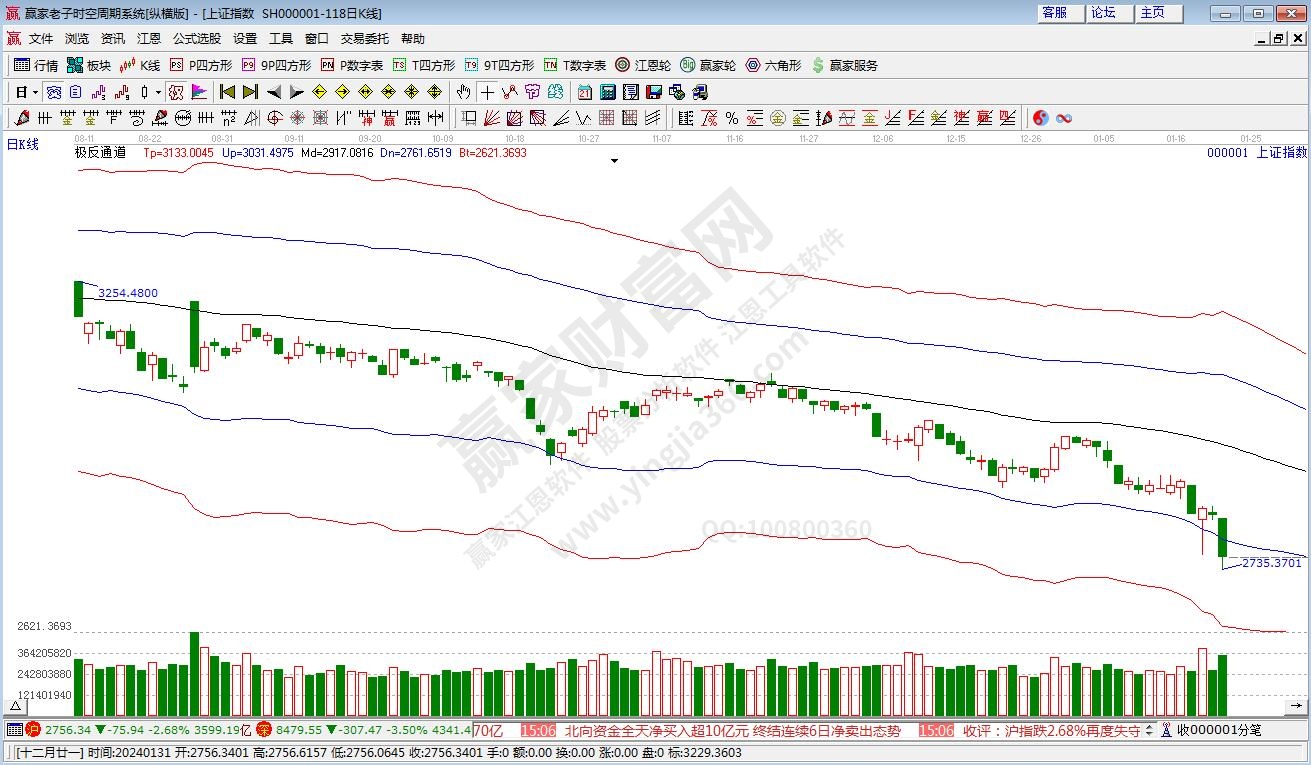
Task: Jump to first bar with skip-start arrow
Action: 228,92
